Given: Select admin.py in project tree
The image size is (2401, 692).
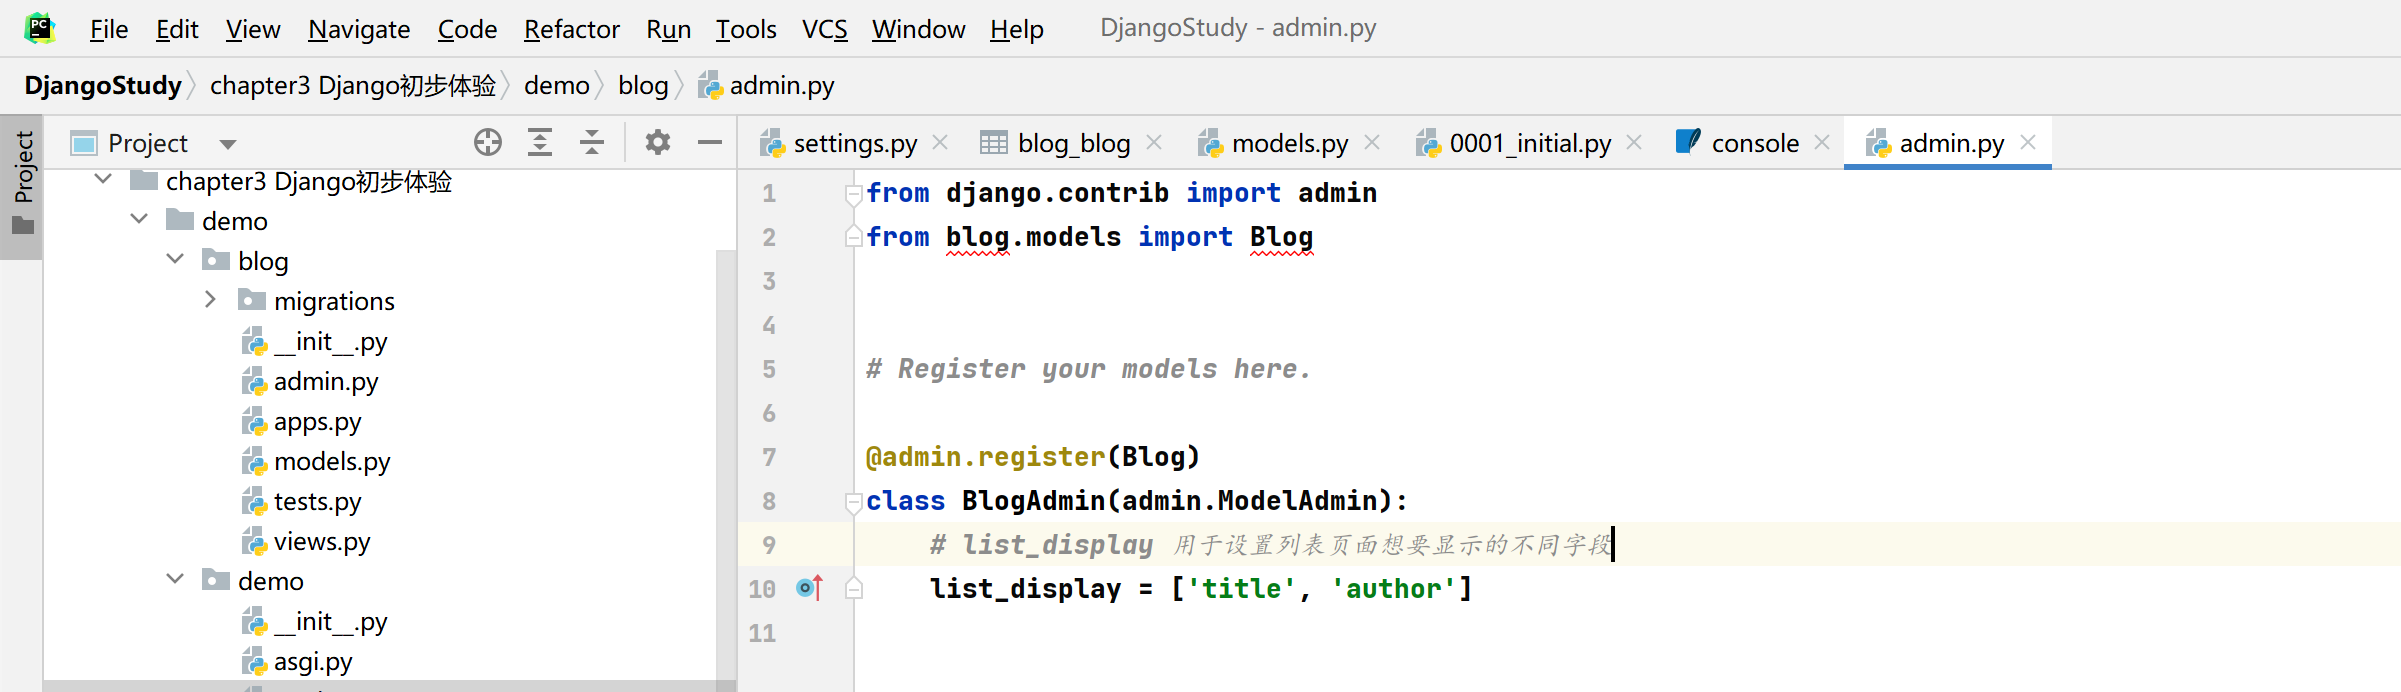Looking at the screenshot, I should tap(309, 382).
